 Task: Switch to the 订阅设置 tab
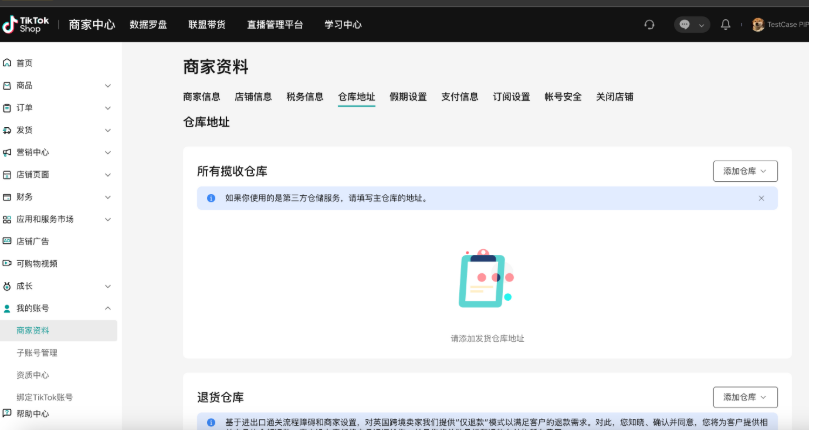[511, 97]
